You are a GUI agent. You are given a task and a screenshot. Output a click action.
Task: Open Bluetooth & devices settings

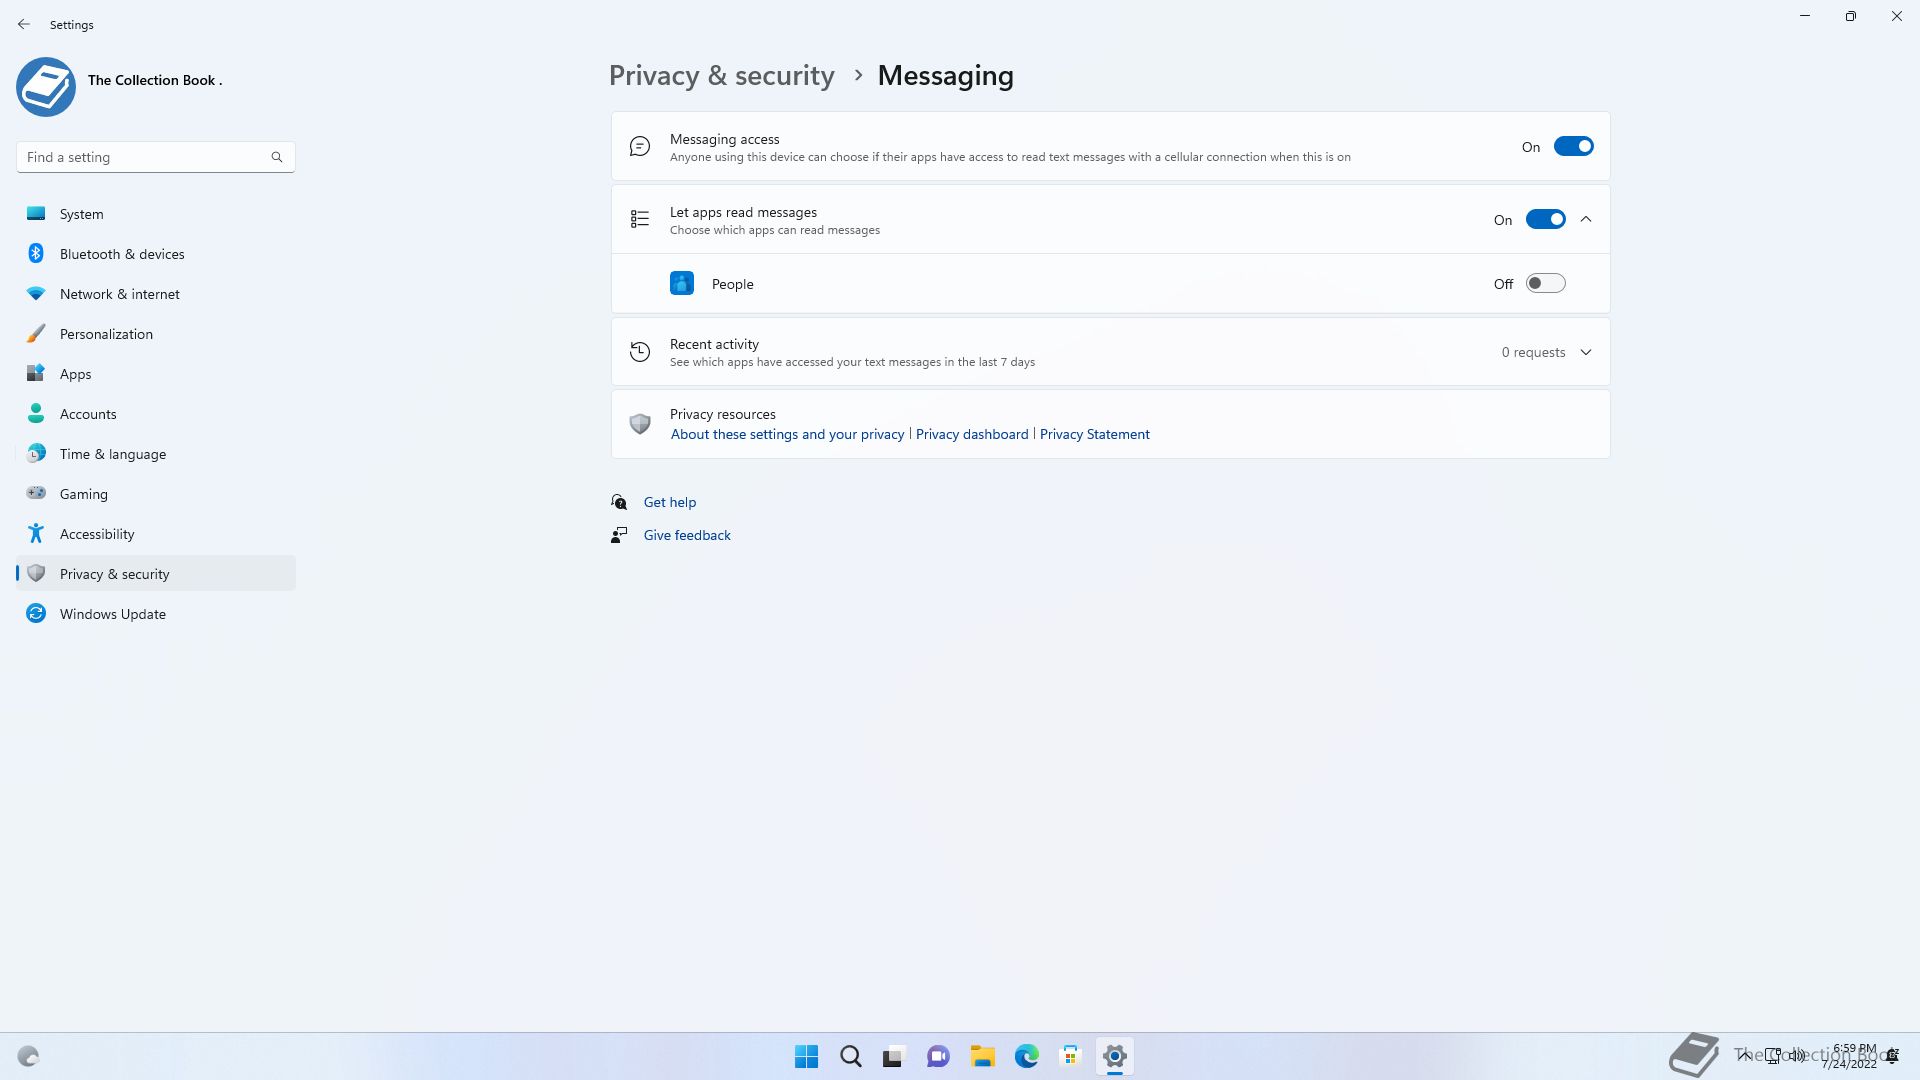(x=156, y=254)
